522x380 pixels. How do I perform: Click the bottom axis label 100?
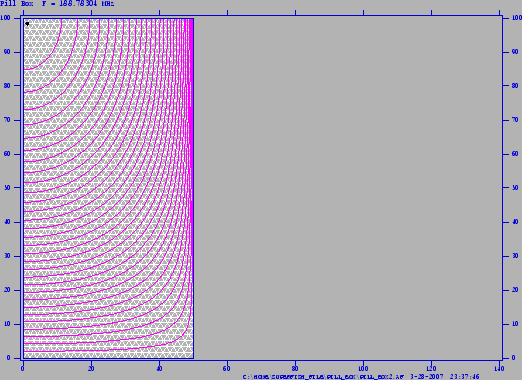(363, 368)
